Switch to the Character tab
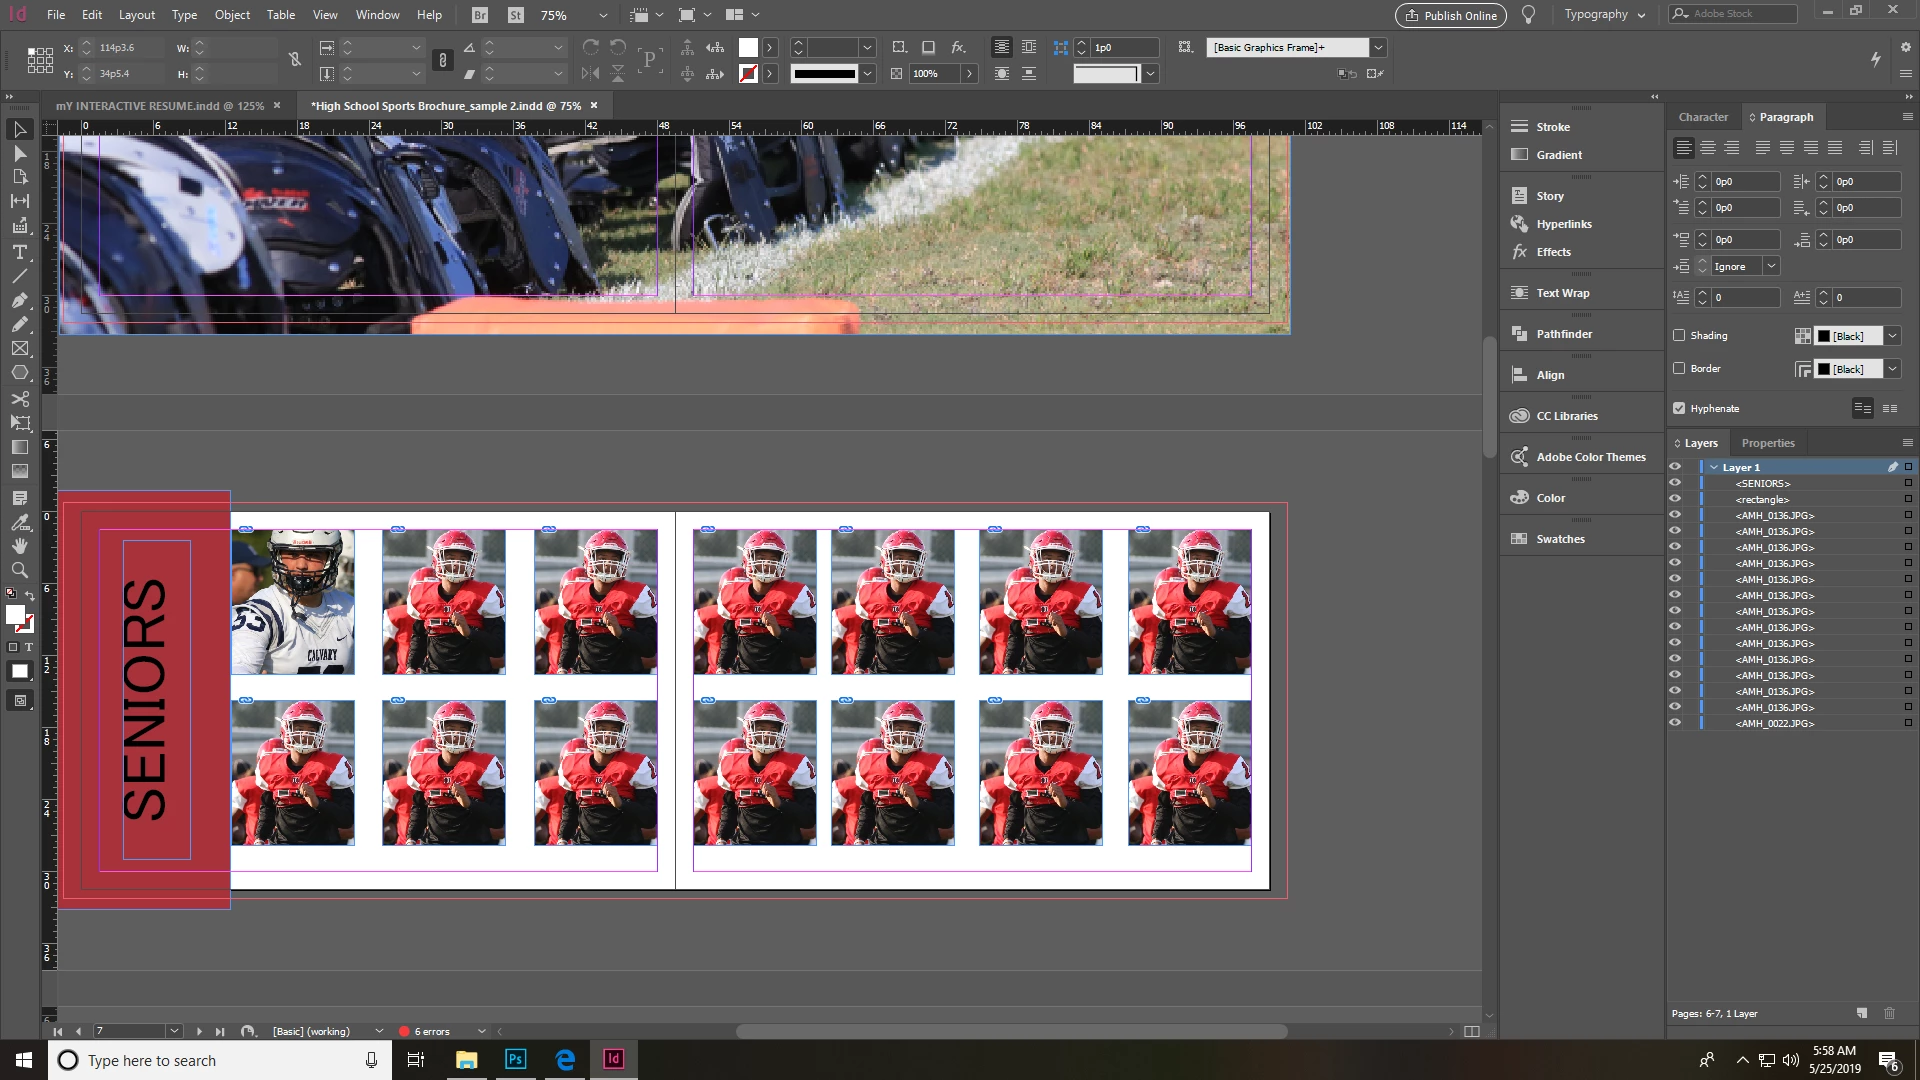Screen dimensions: 1920x1080 click(x=1702, y=117)
